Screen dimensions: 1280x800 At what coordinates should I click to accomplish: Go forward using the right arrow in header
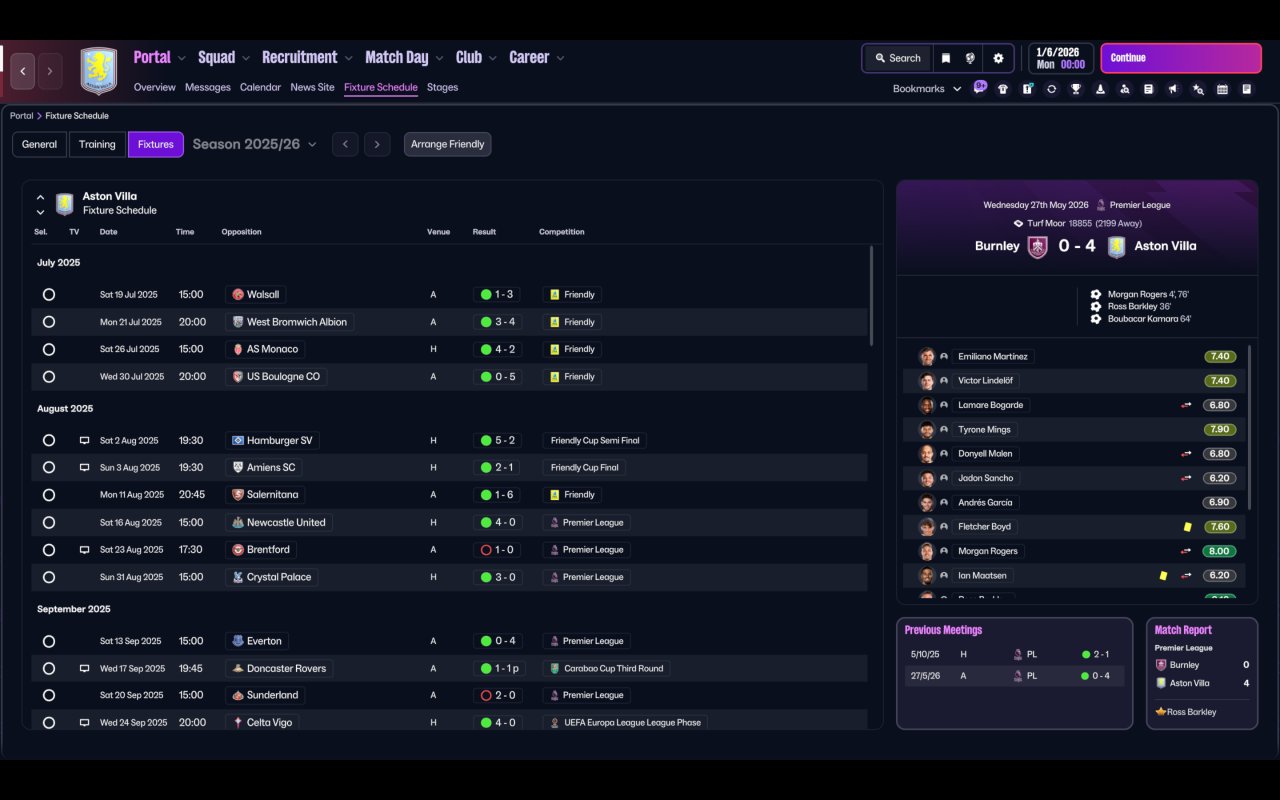pos(49,71)
